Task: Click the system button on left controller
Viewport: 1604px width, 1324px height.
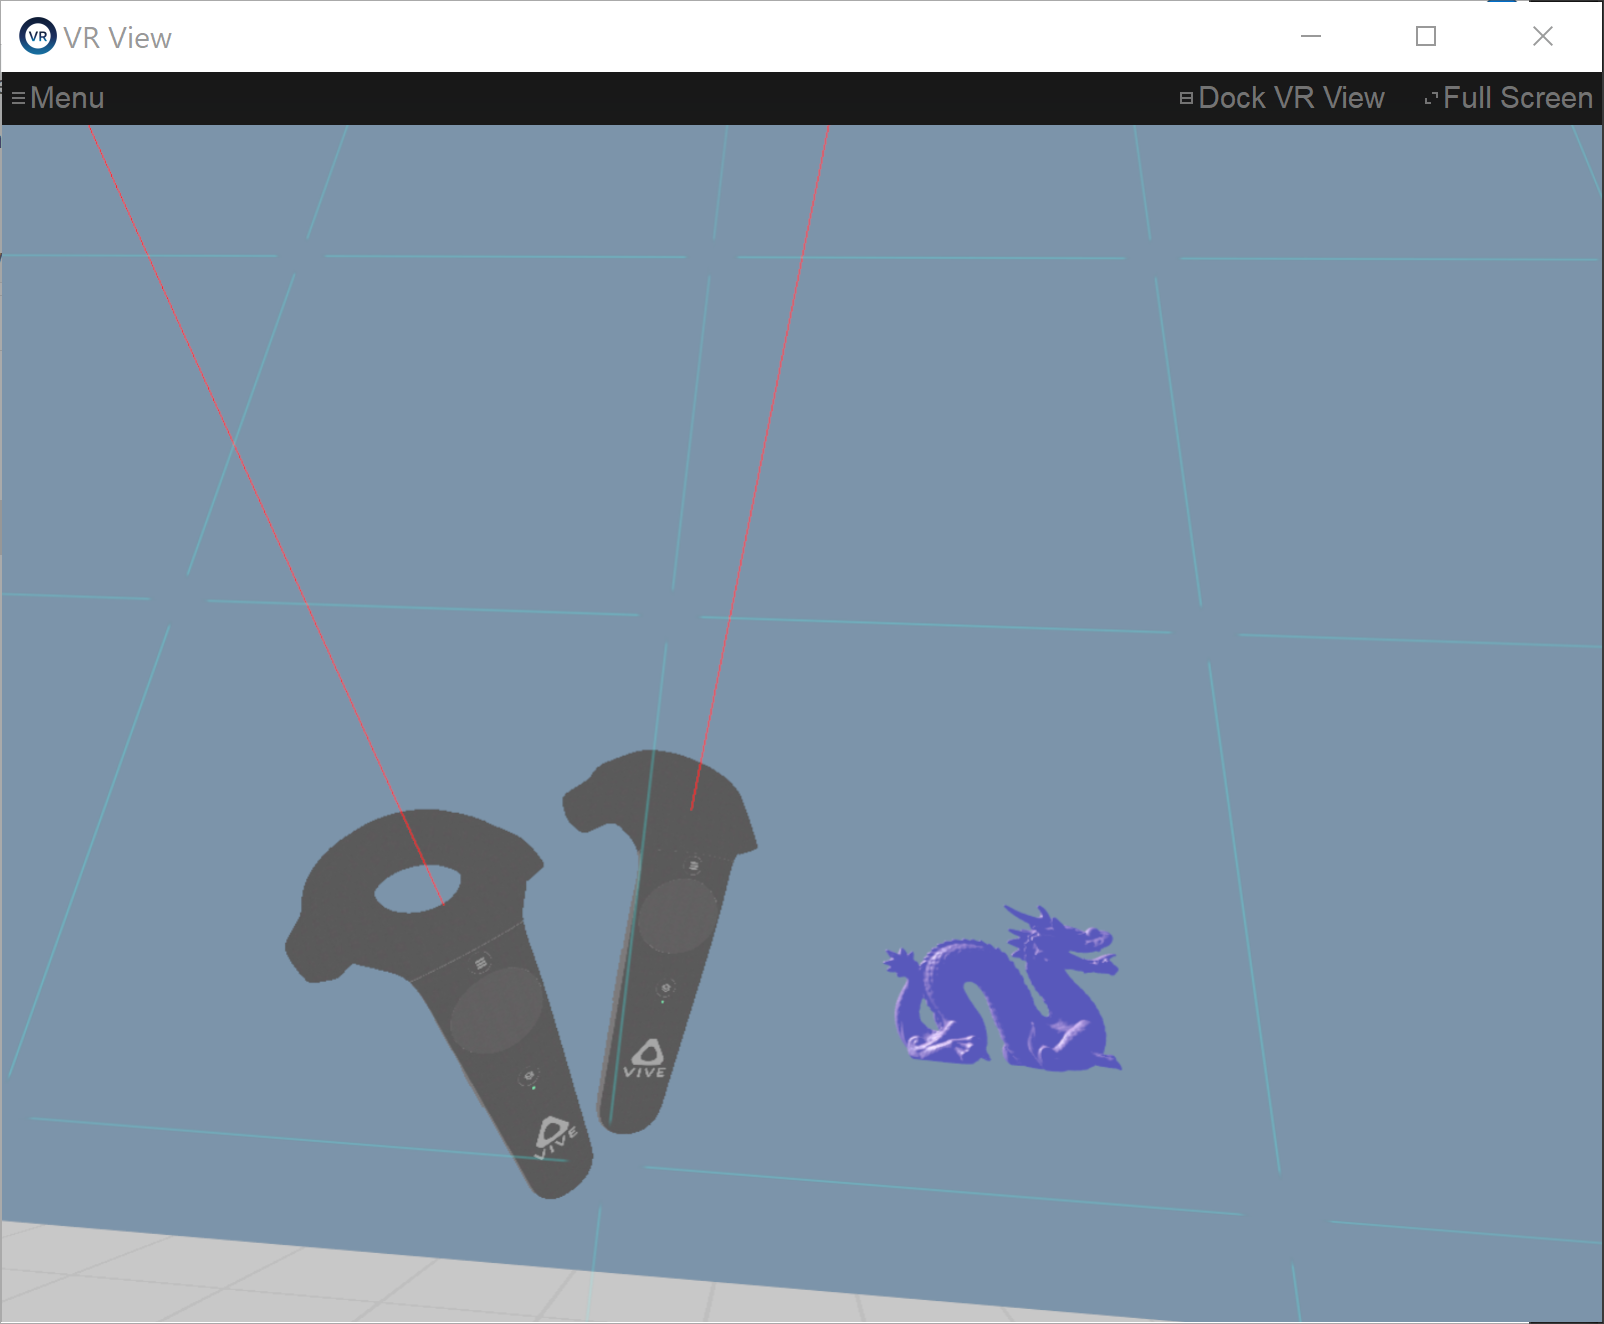Action: [530, 1078]
